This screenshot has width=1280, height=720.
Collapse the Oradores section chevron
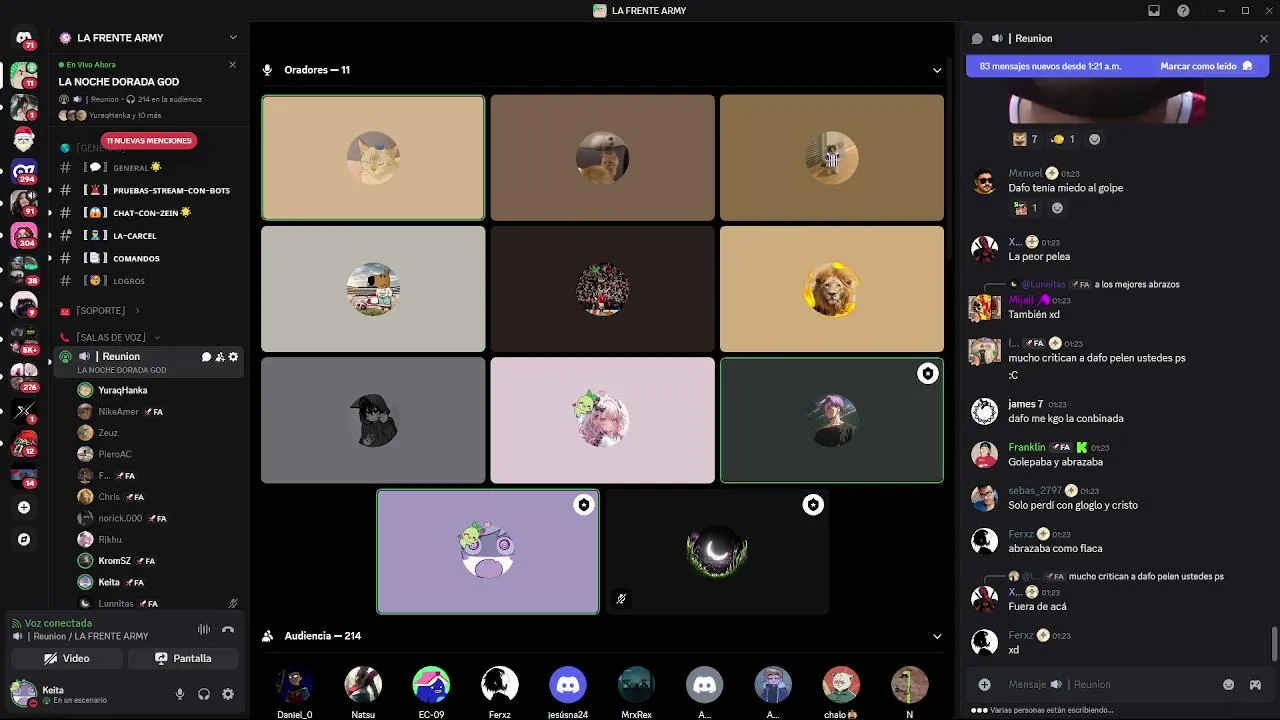(937, 70)
